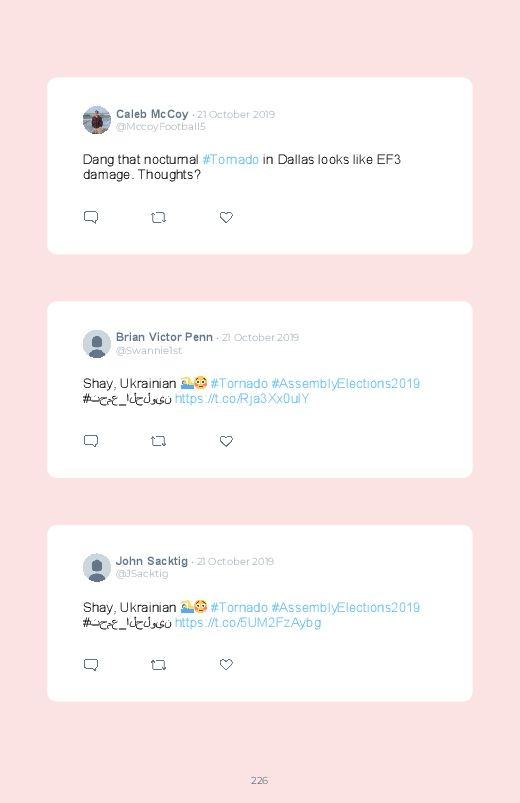The height and width of the screenshot is (803, 520).
Task: Open the @JSacktig handle
Action: [x=142, y=574]
